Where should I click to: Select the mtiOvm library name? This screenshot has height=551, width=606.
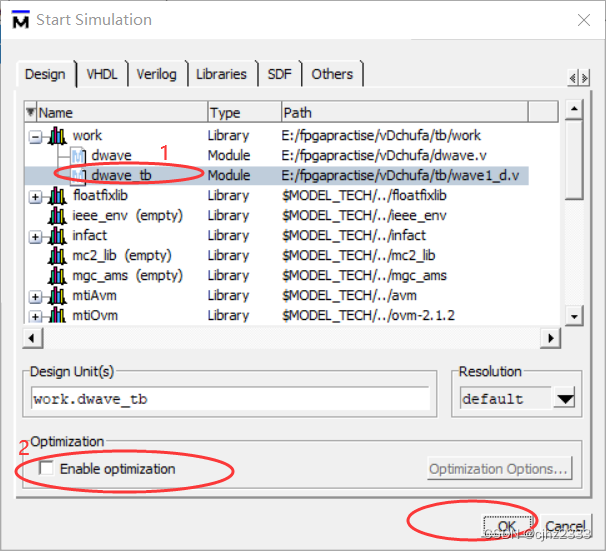tap(95, 315)
